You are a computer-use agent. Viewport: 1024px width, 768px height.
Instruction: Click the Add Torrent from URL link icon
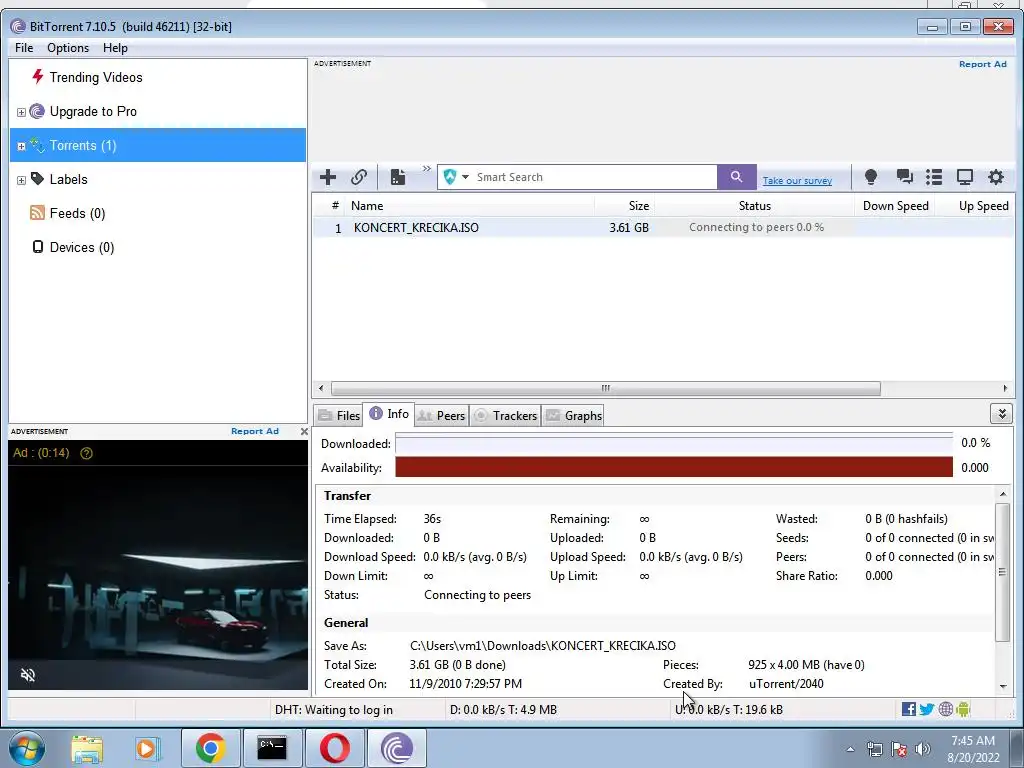pyautogui.click(x=359, y=177)
